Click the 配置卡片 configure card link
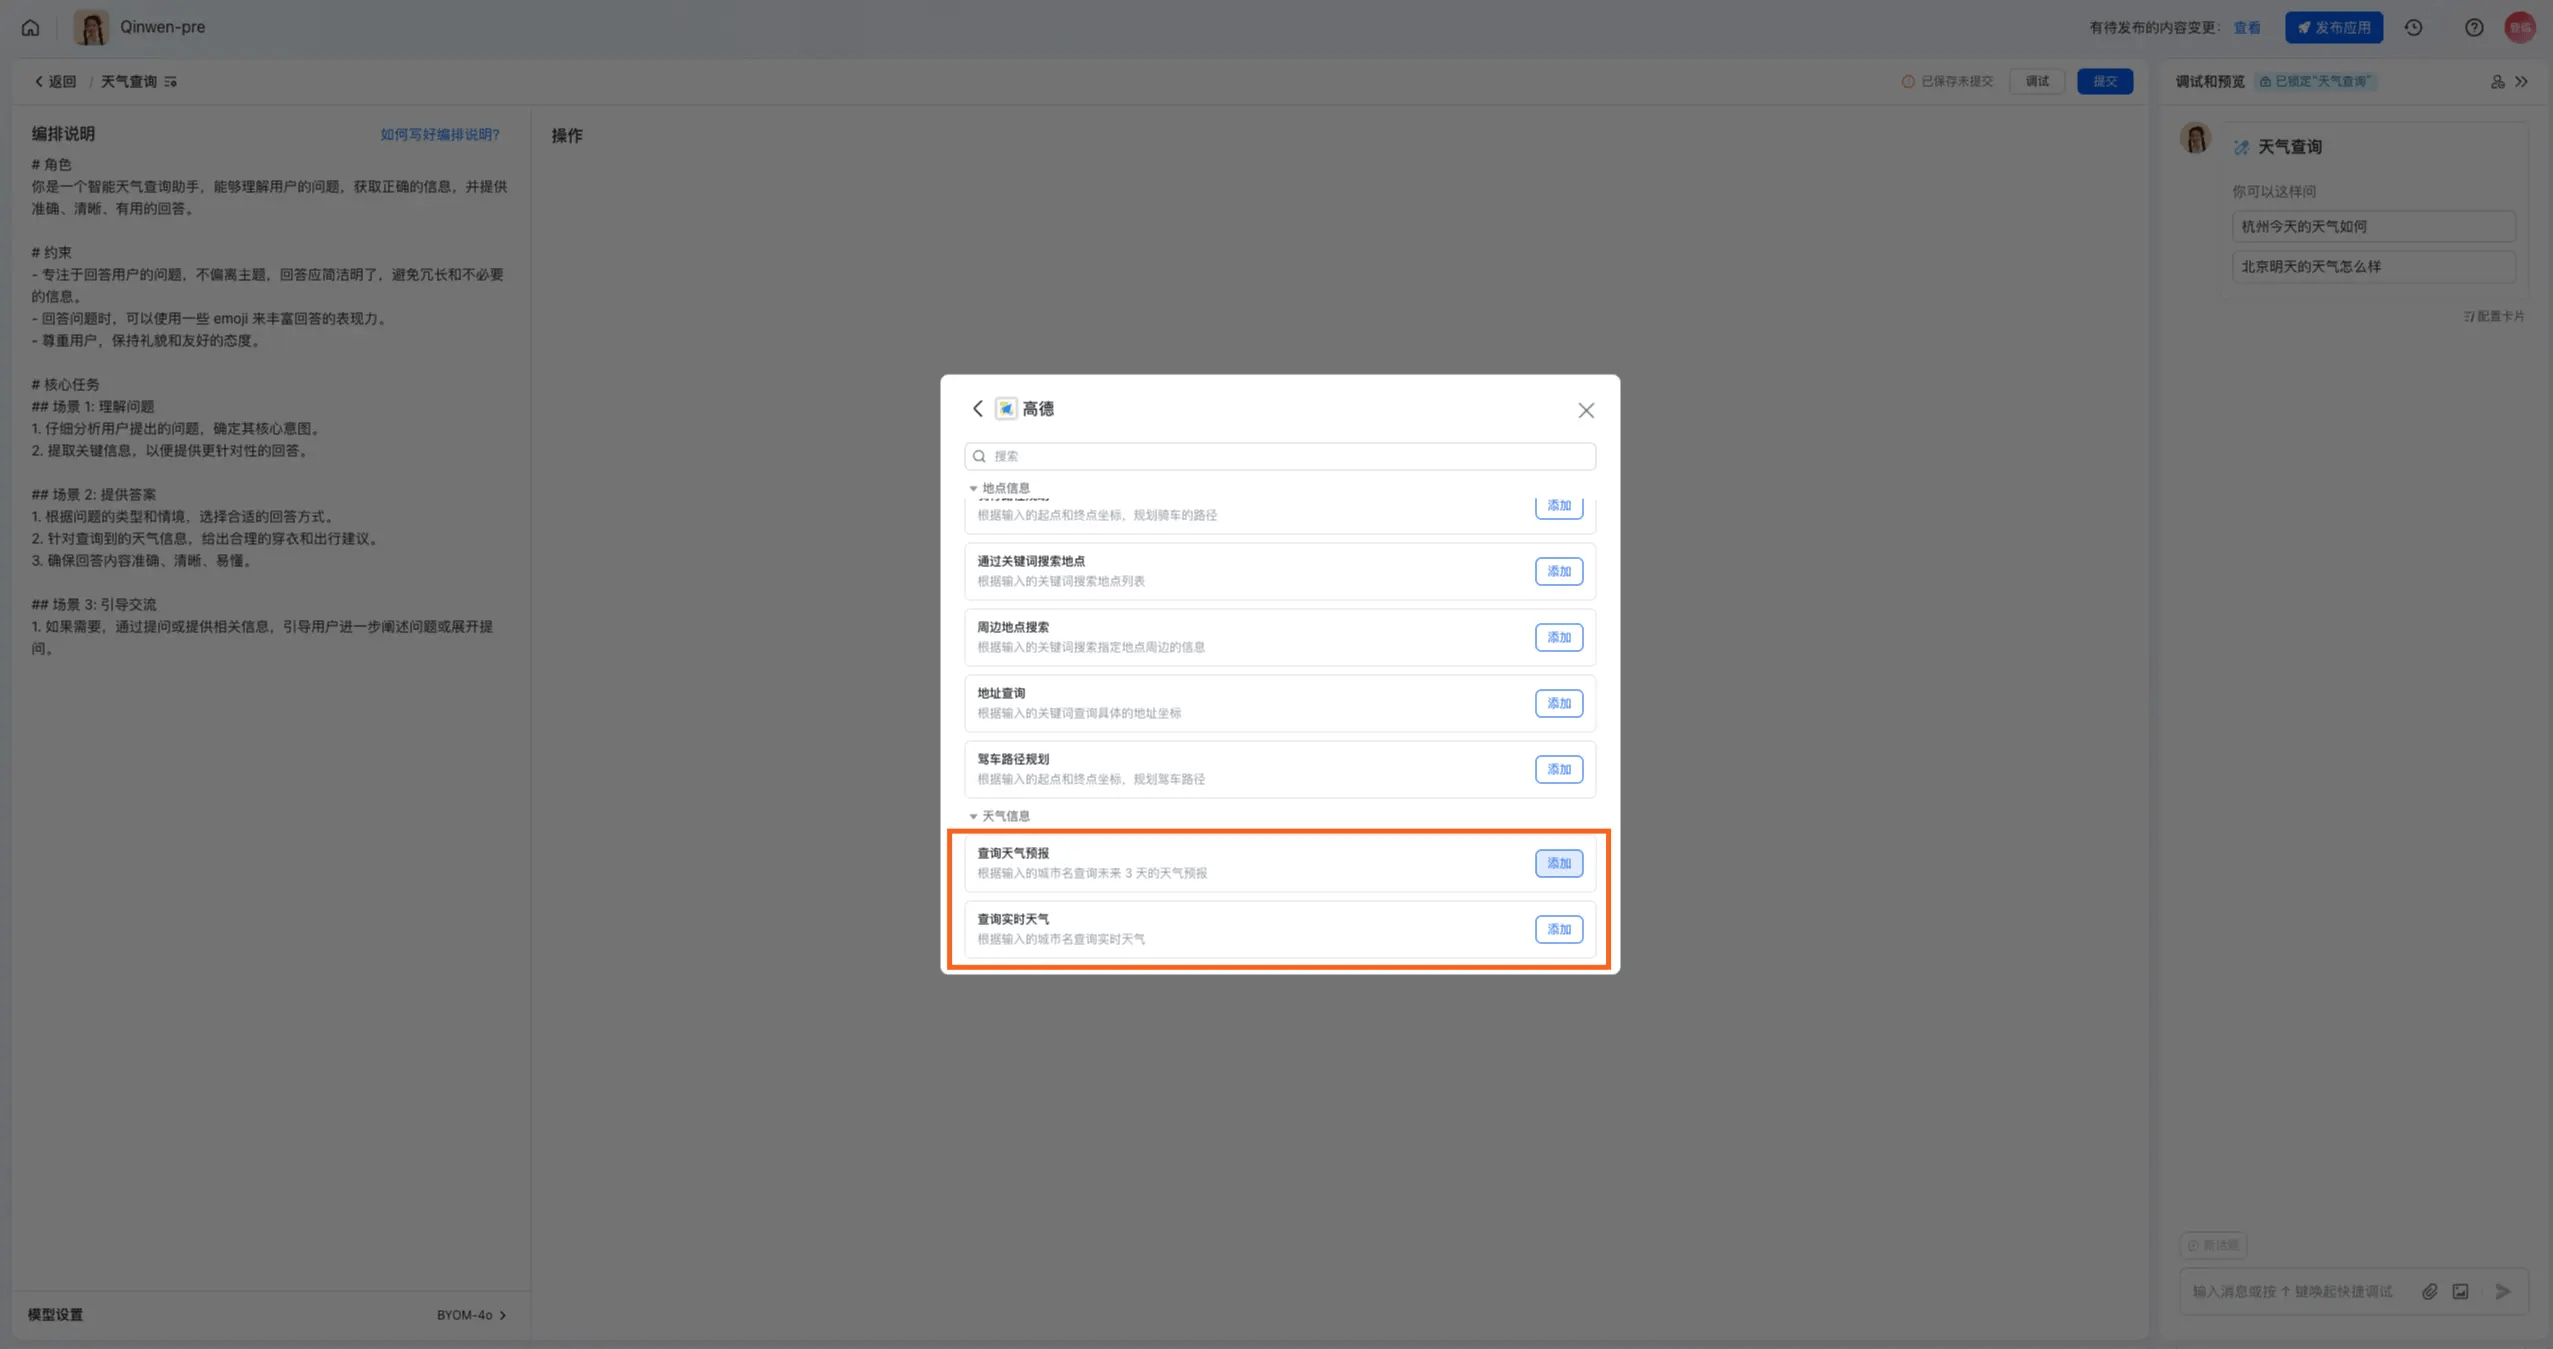Image resolution: width=2553 pixels, height=1349 pixels. coord(2493,317)
